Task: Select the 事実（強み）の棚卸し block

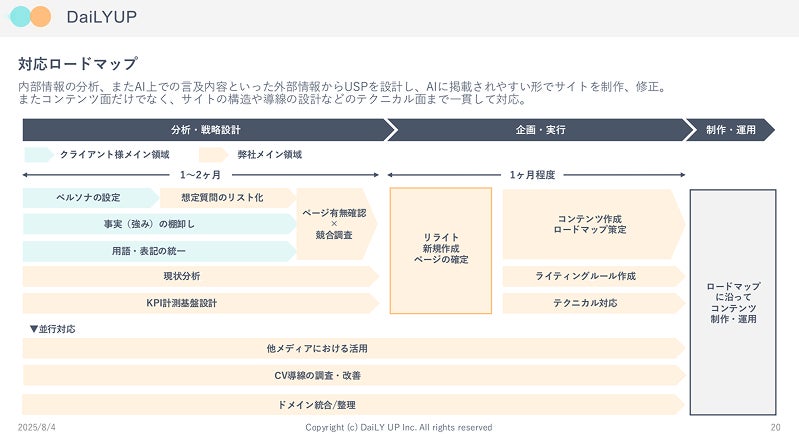Action: click(x=159, y=224)
